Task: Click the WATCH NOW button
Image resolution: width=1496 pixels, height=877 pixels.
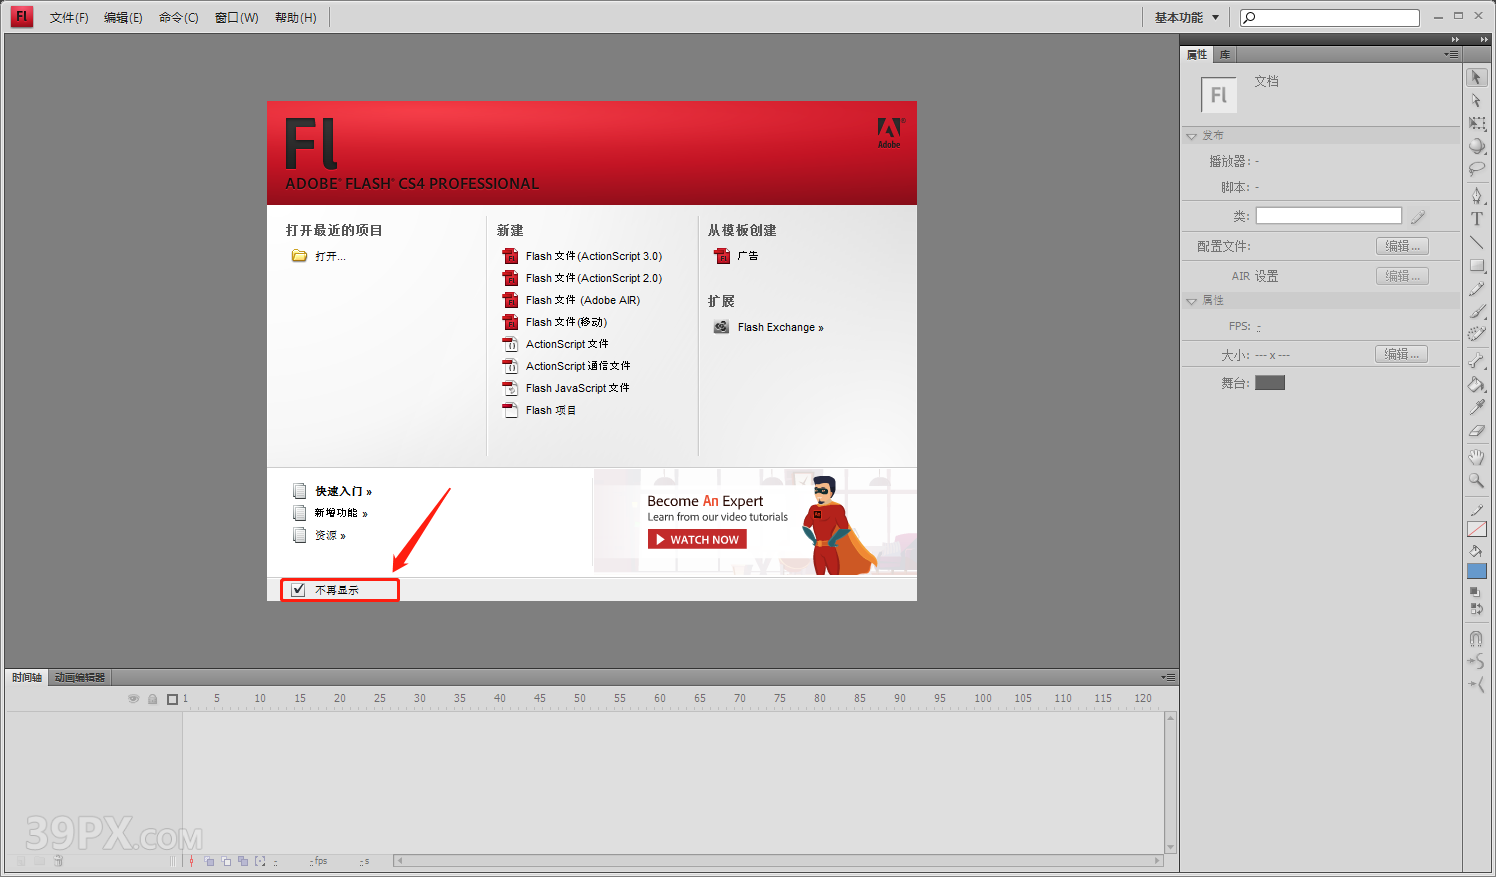Action: (x=697, y=539)
